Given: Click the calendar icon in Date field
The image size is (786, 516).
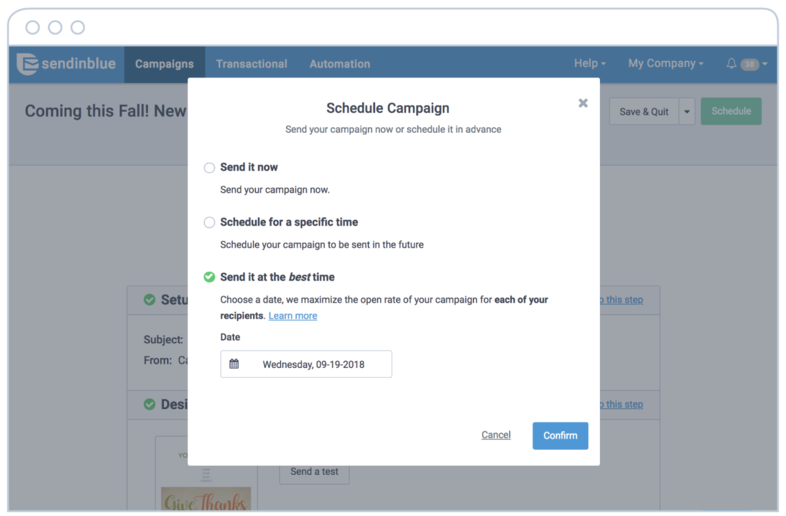Looking at the screenshot, I should pyautogui.click(x=234, y=364).
